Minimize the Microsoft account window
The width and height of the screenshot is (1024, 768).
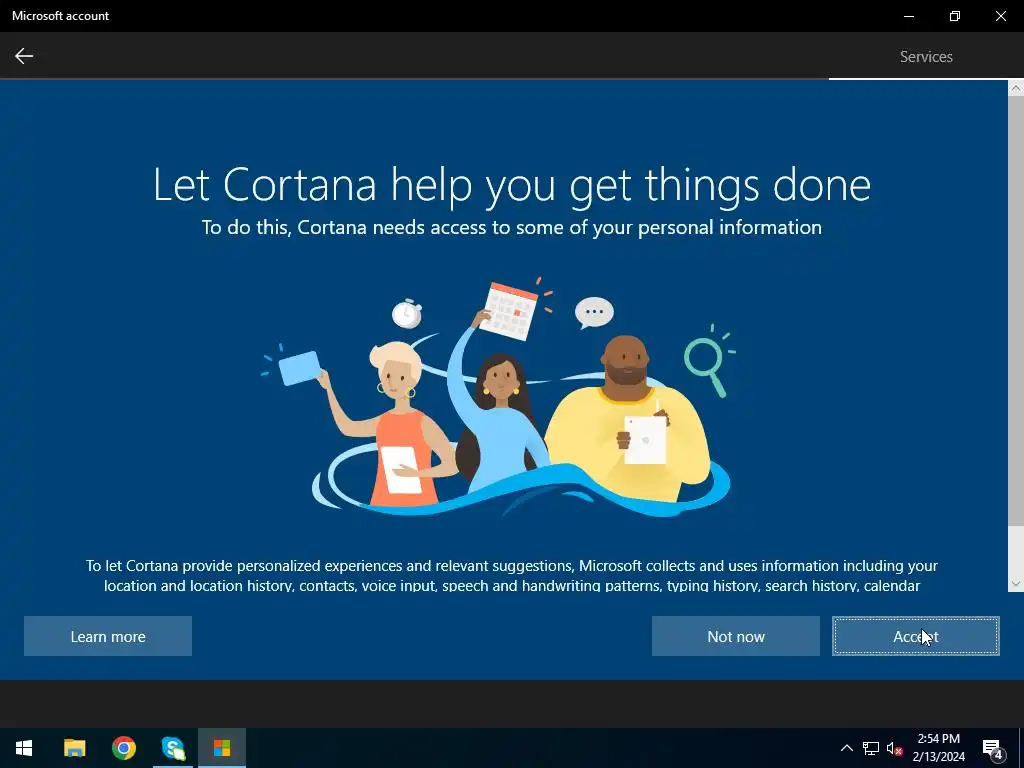tap(908, 16)
